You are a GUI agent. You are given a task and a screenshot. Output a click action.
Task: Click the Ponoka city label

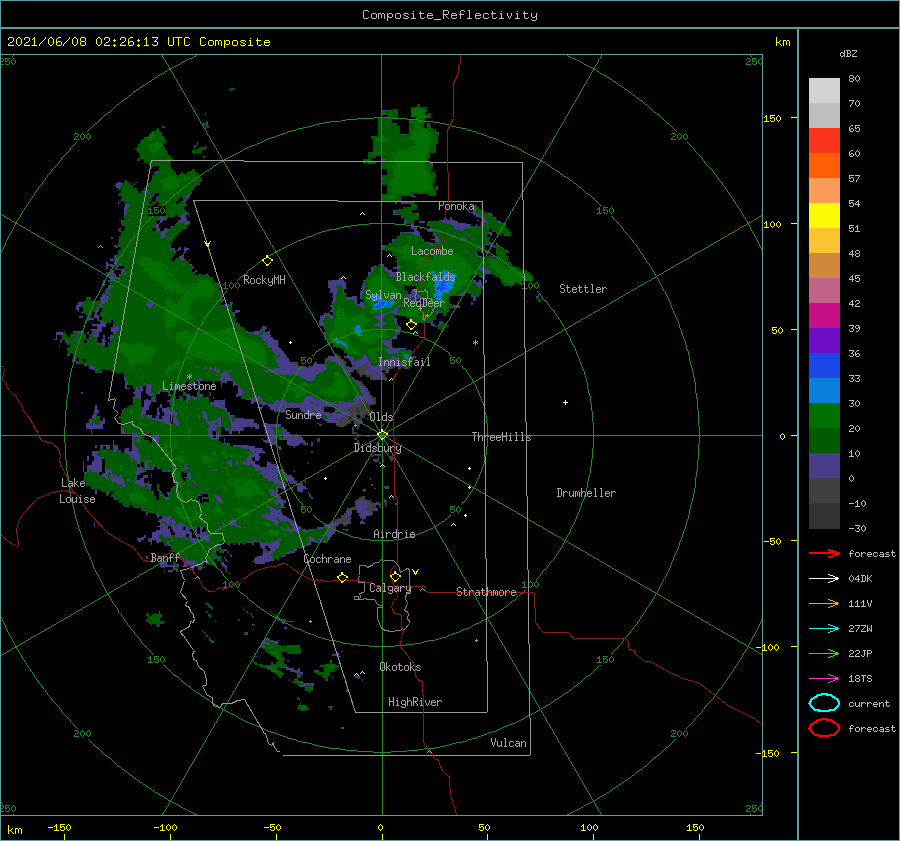[x=456, y=206]
